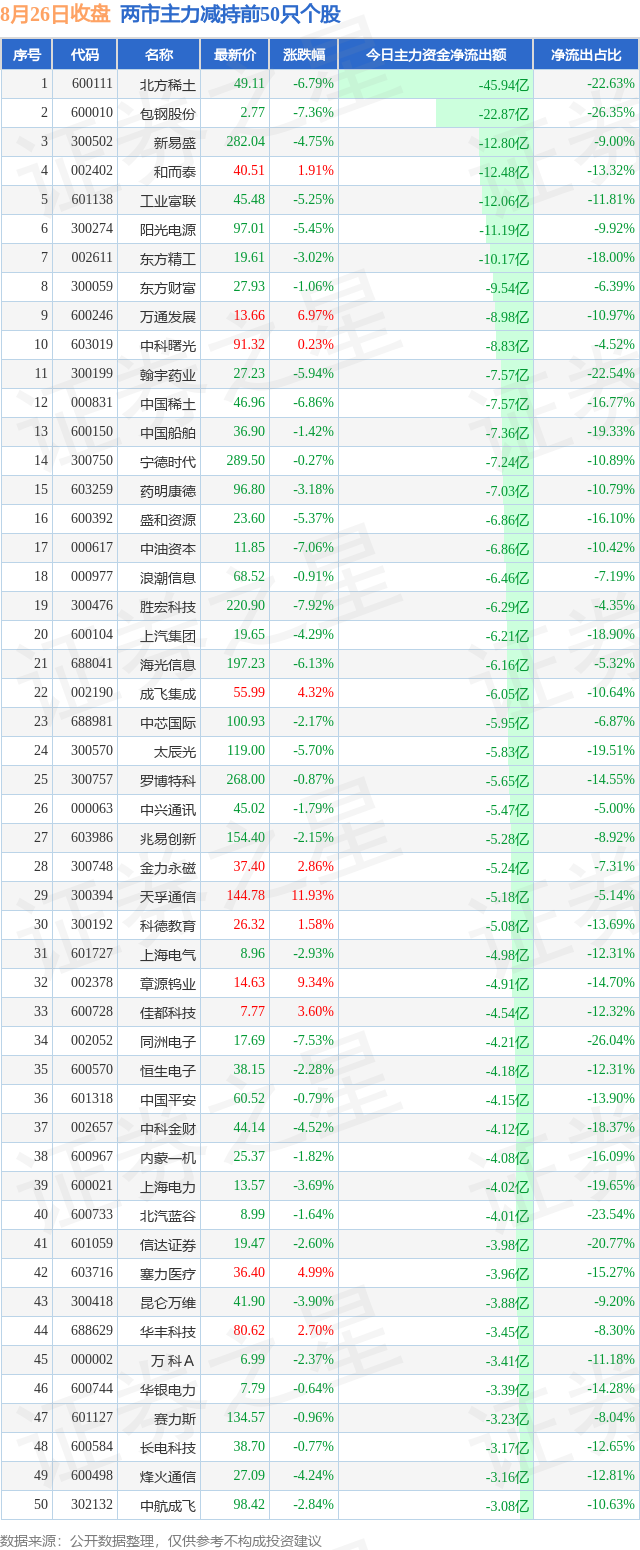The width and height of the screenshot is (640, 1550).
Task: Click the 佳都科技 price 7.77
Action: point(252,1011)
